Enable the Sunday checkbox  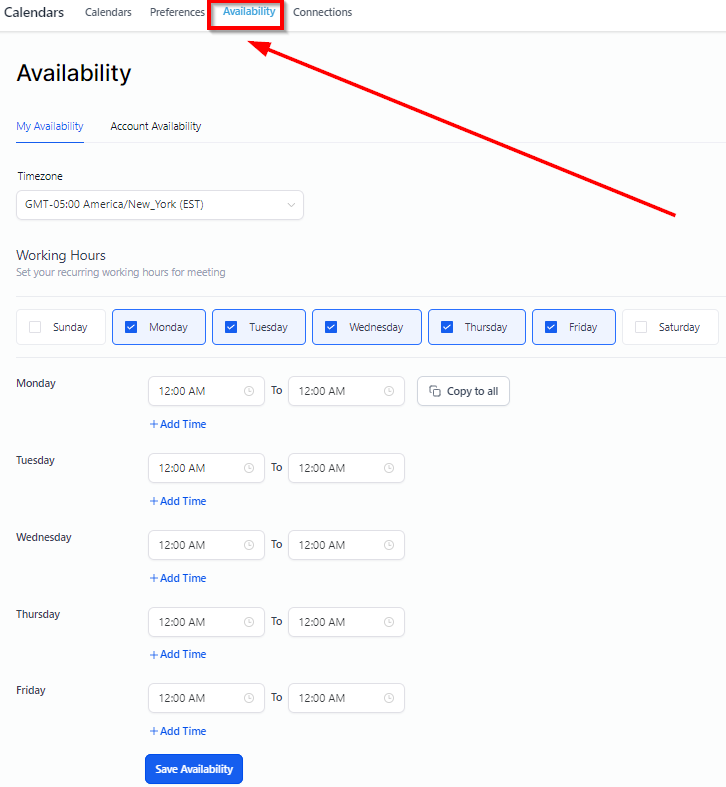tap(36, 327)
